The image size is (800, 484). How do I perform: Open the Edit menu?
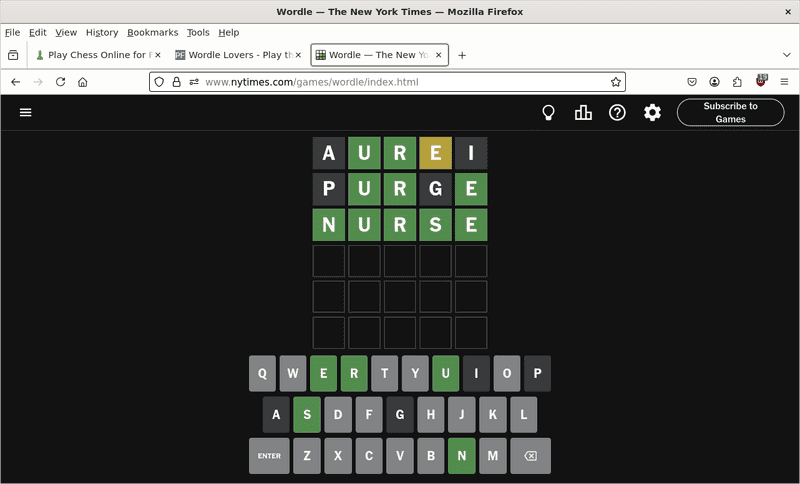37,33
